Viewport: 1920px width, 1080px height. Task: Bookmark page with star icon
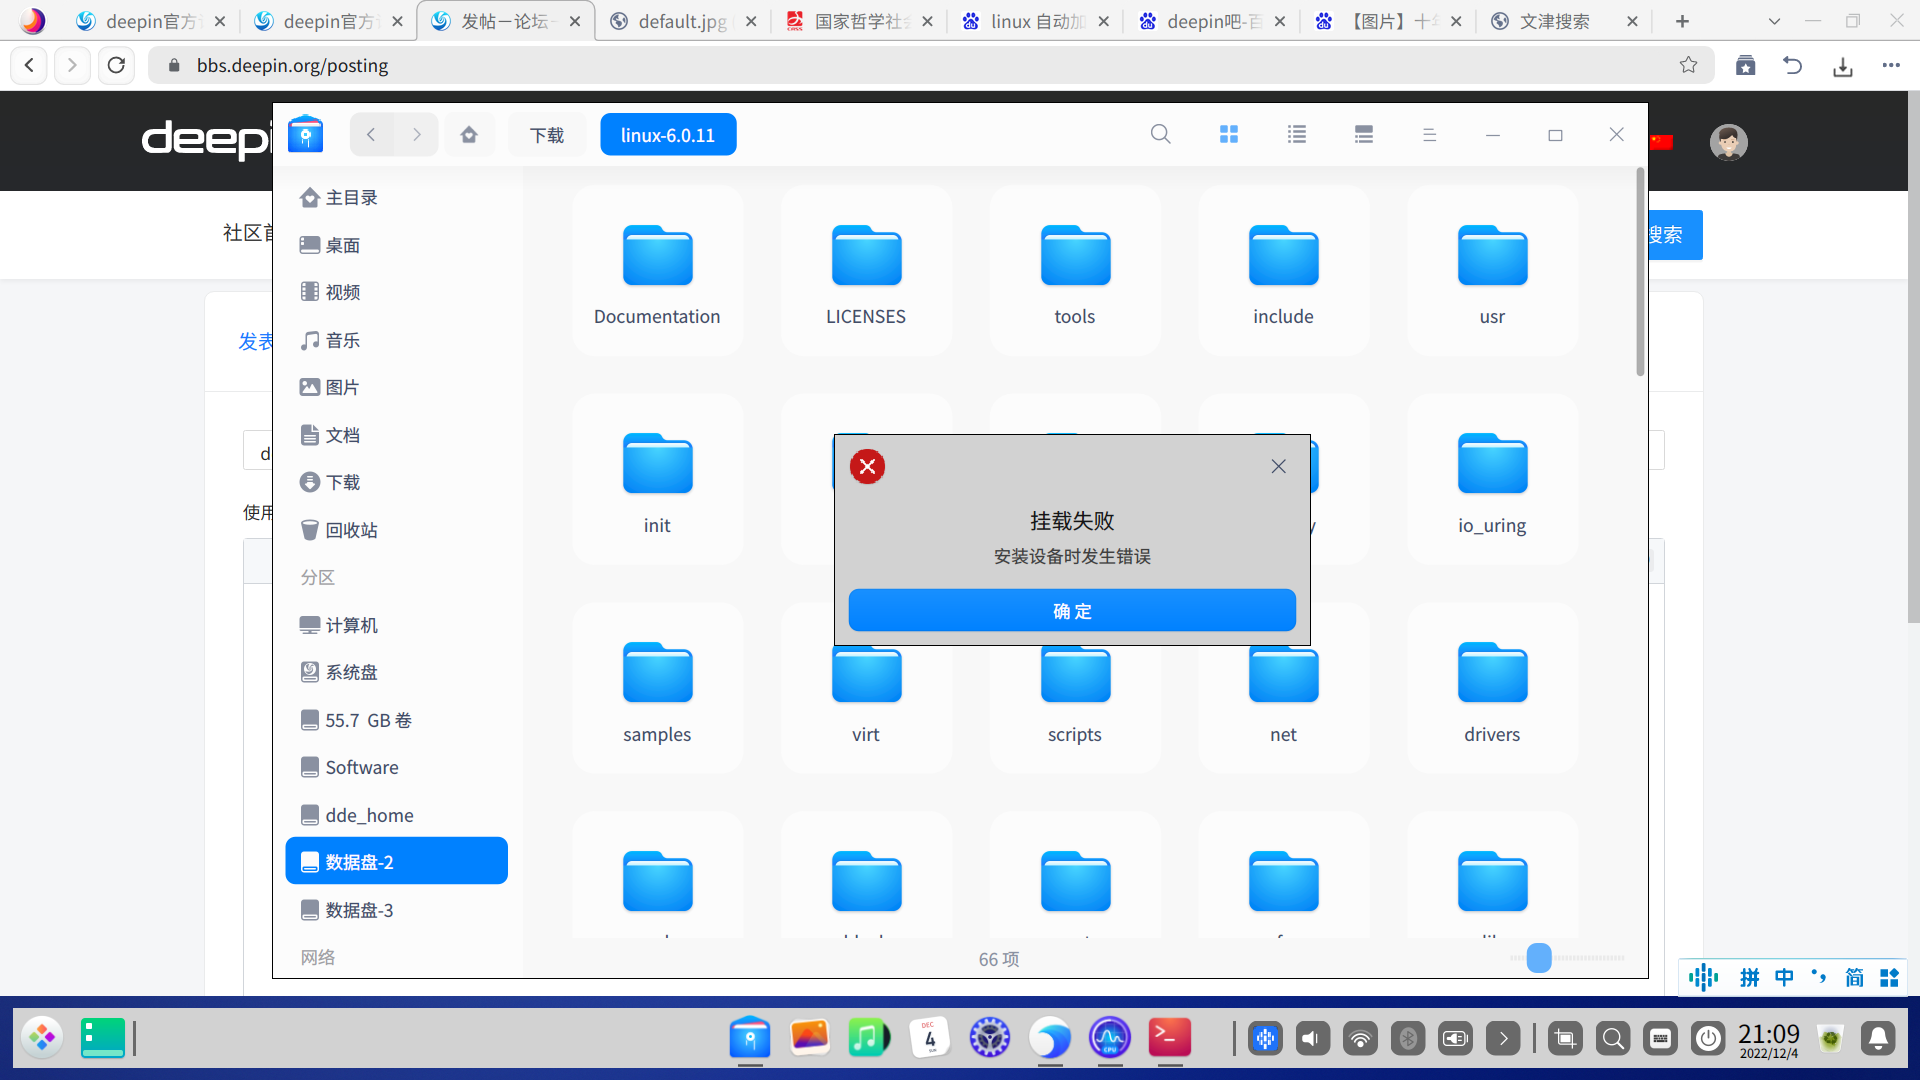1688,65
